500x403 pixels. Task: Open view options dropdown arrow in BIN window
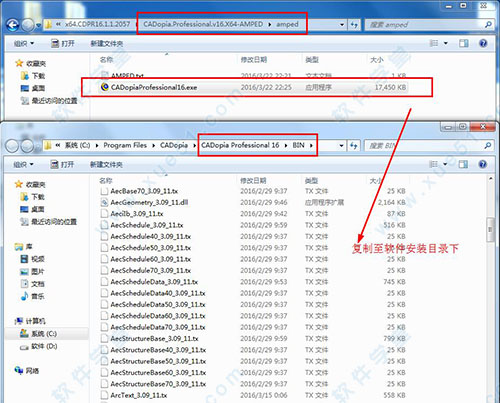tap(445, 164)
